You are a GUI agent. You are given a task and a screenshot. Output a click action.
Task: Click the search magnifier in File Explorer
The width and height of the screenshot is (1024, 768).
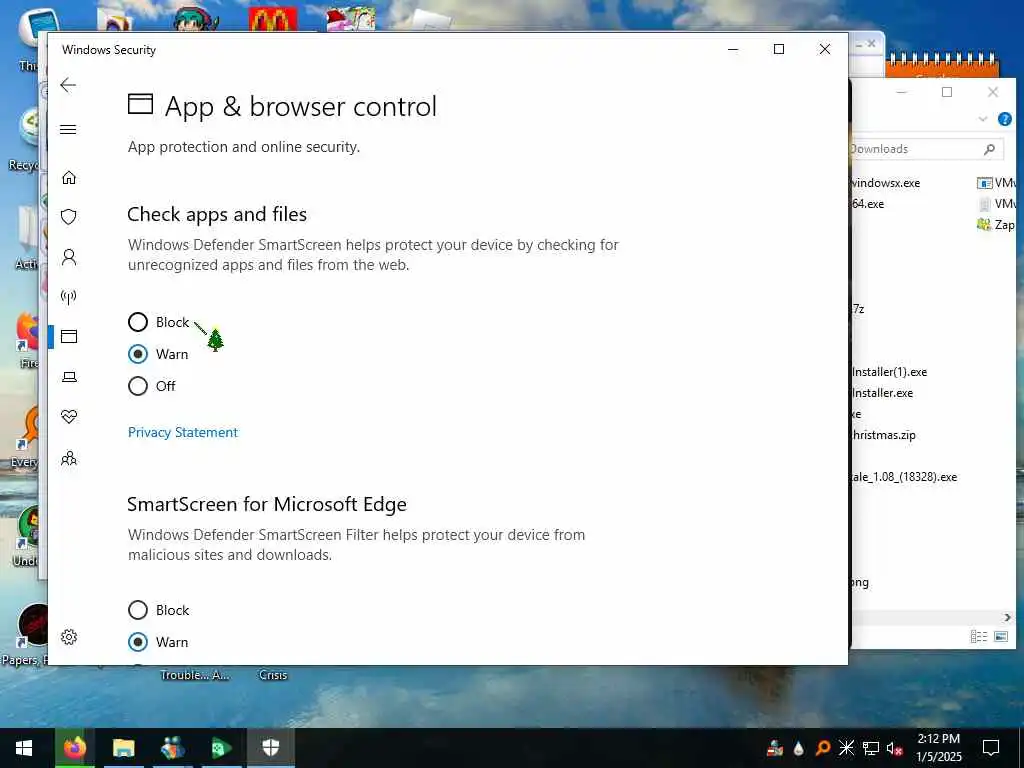[989, 150]
